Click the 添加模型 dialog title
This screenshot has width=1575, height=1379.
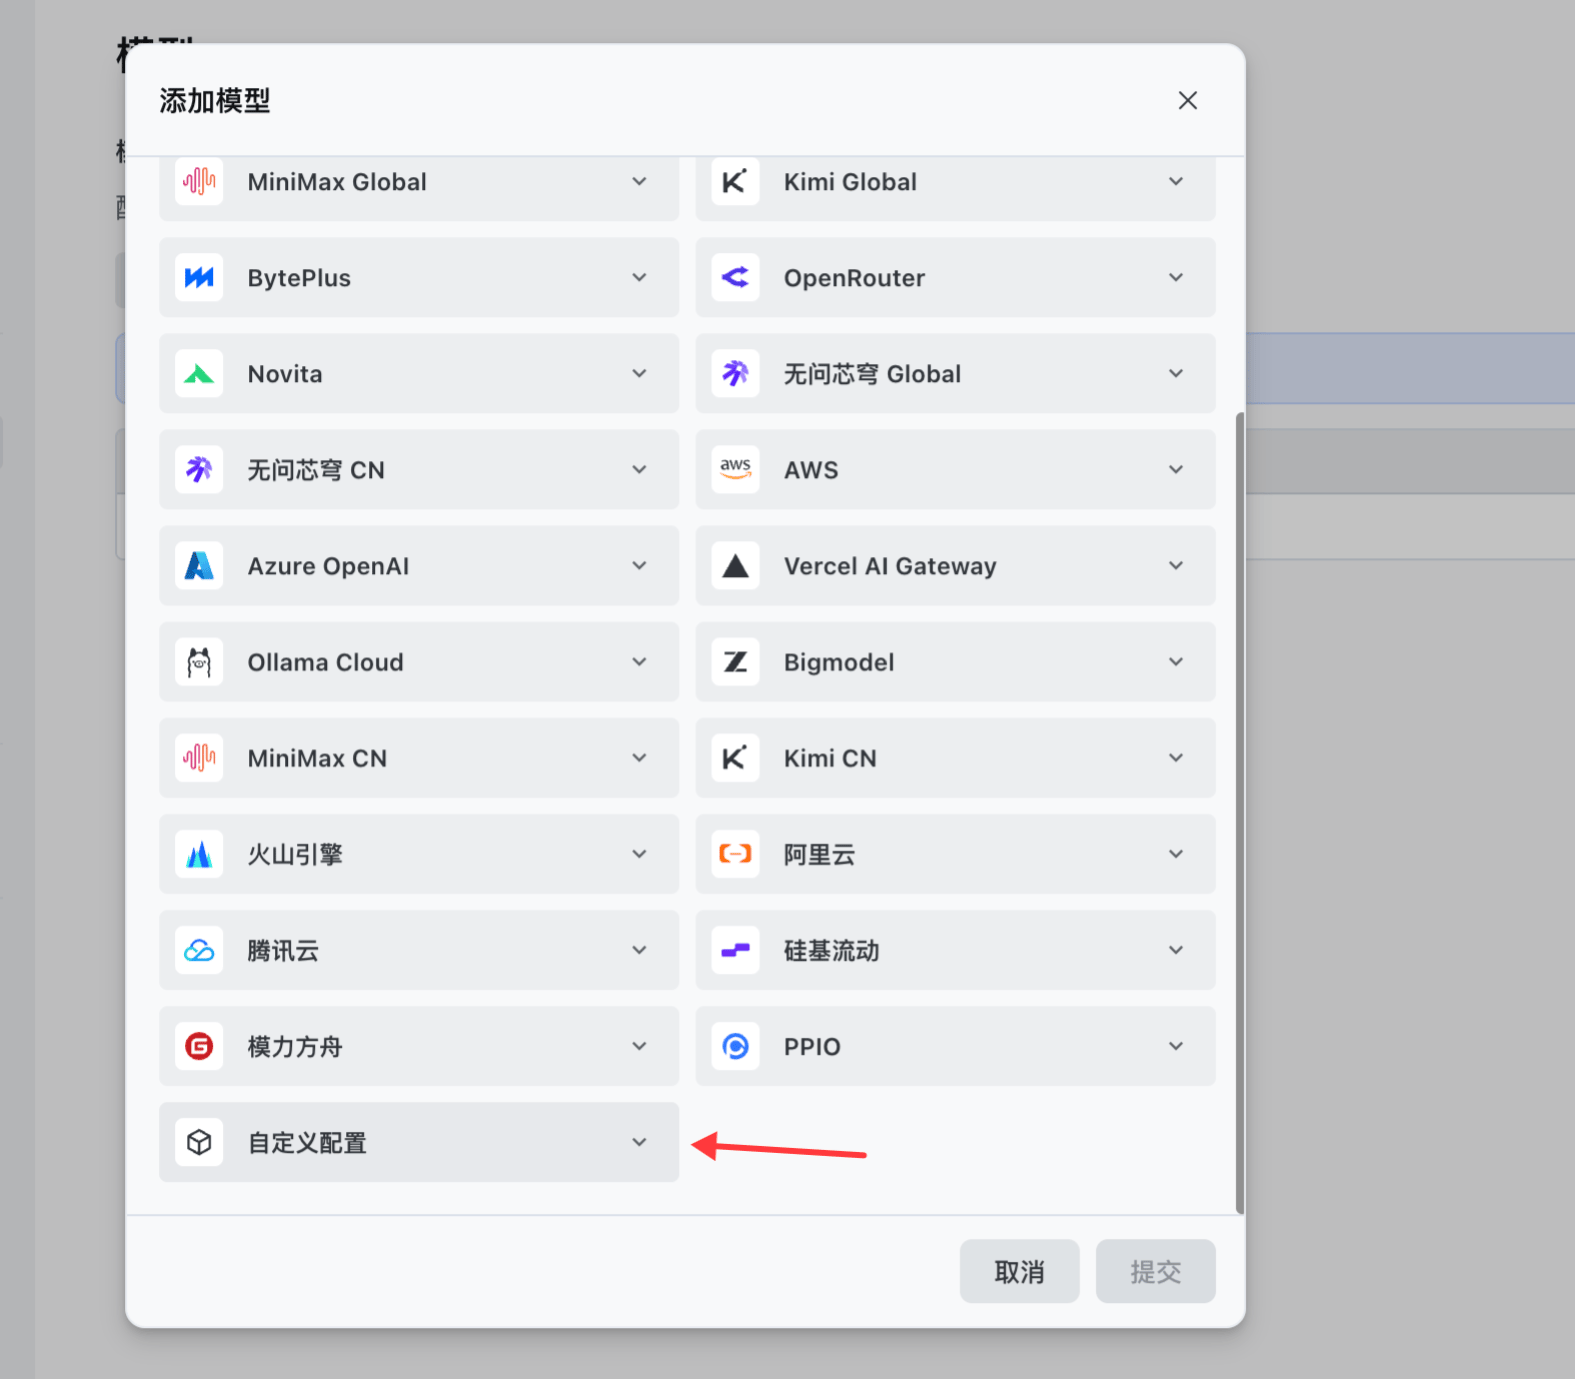tap(215, 100)
